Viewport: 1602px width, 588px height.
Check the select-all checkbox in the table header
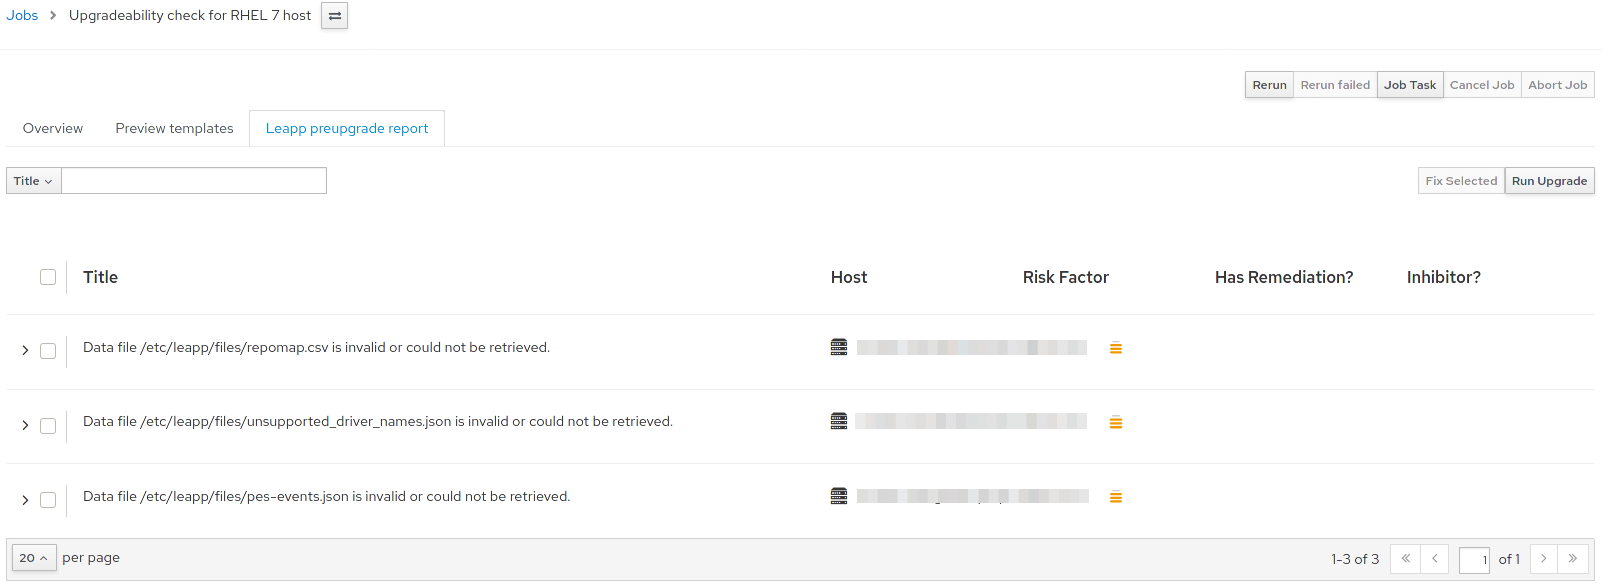(x=48, y=276)
